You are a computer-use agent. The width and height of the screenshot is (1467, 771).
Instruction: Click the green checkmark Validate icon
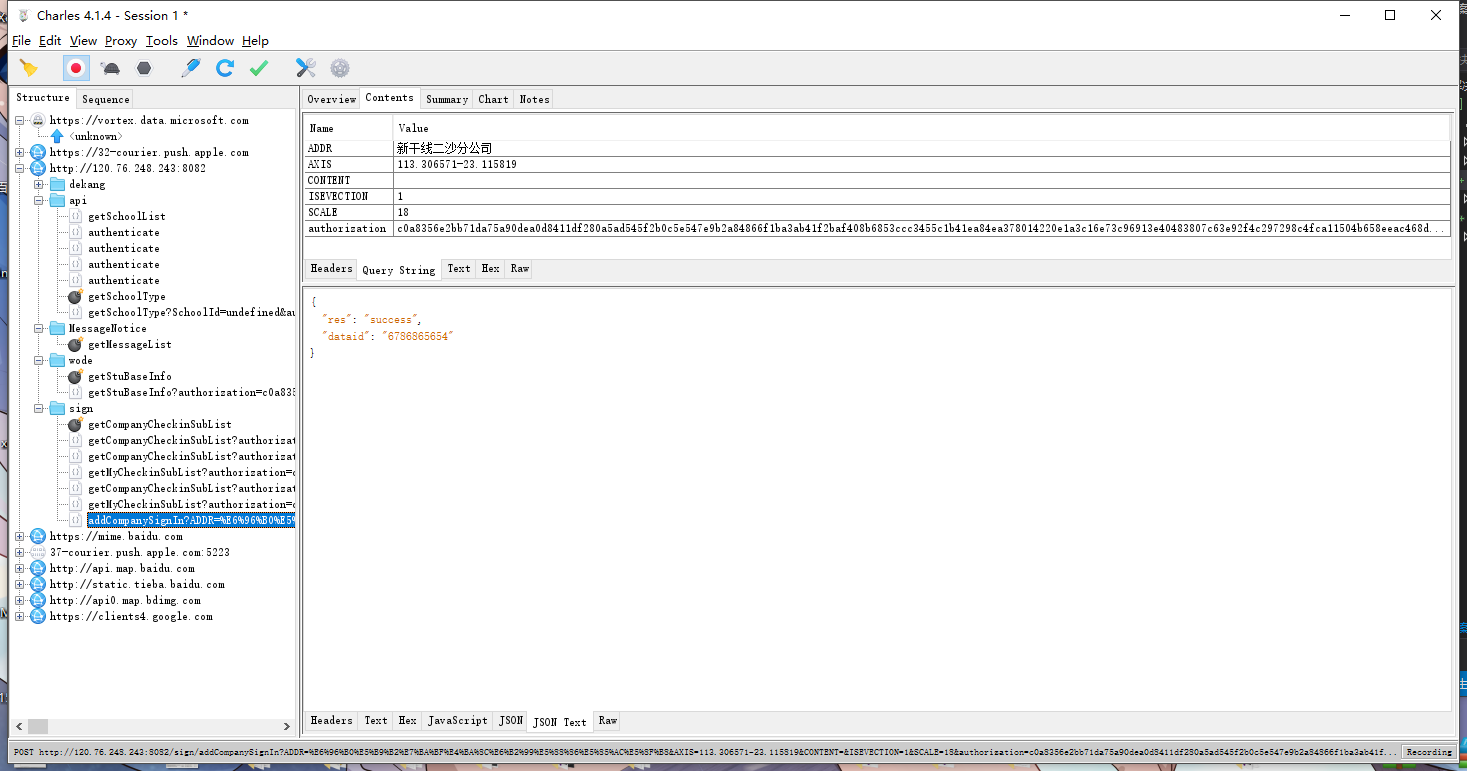tap(259, 68)
